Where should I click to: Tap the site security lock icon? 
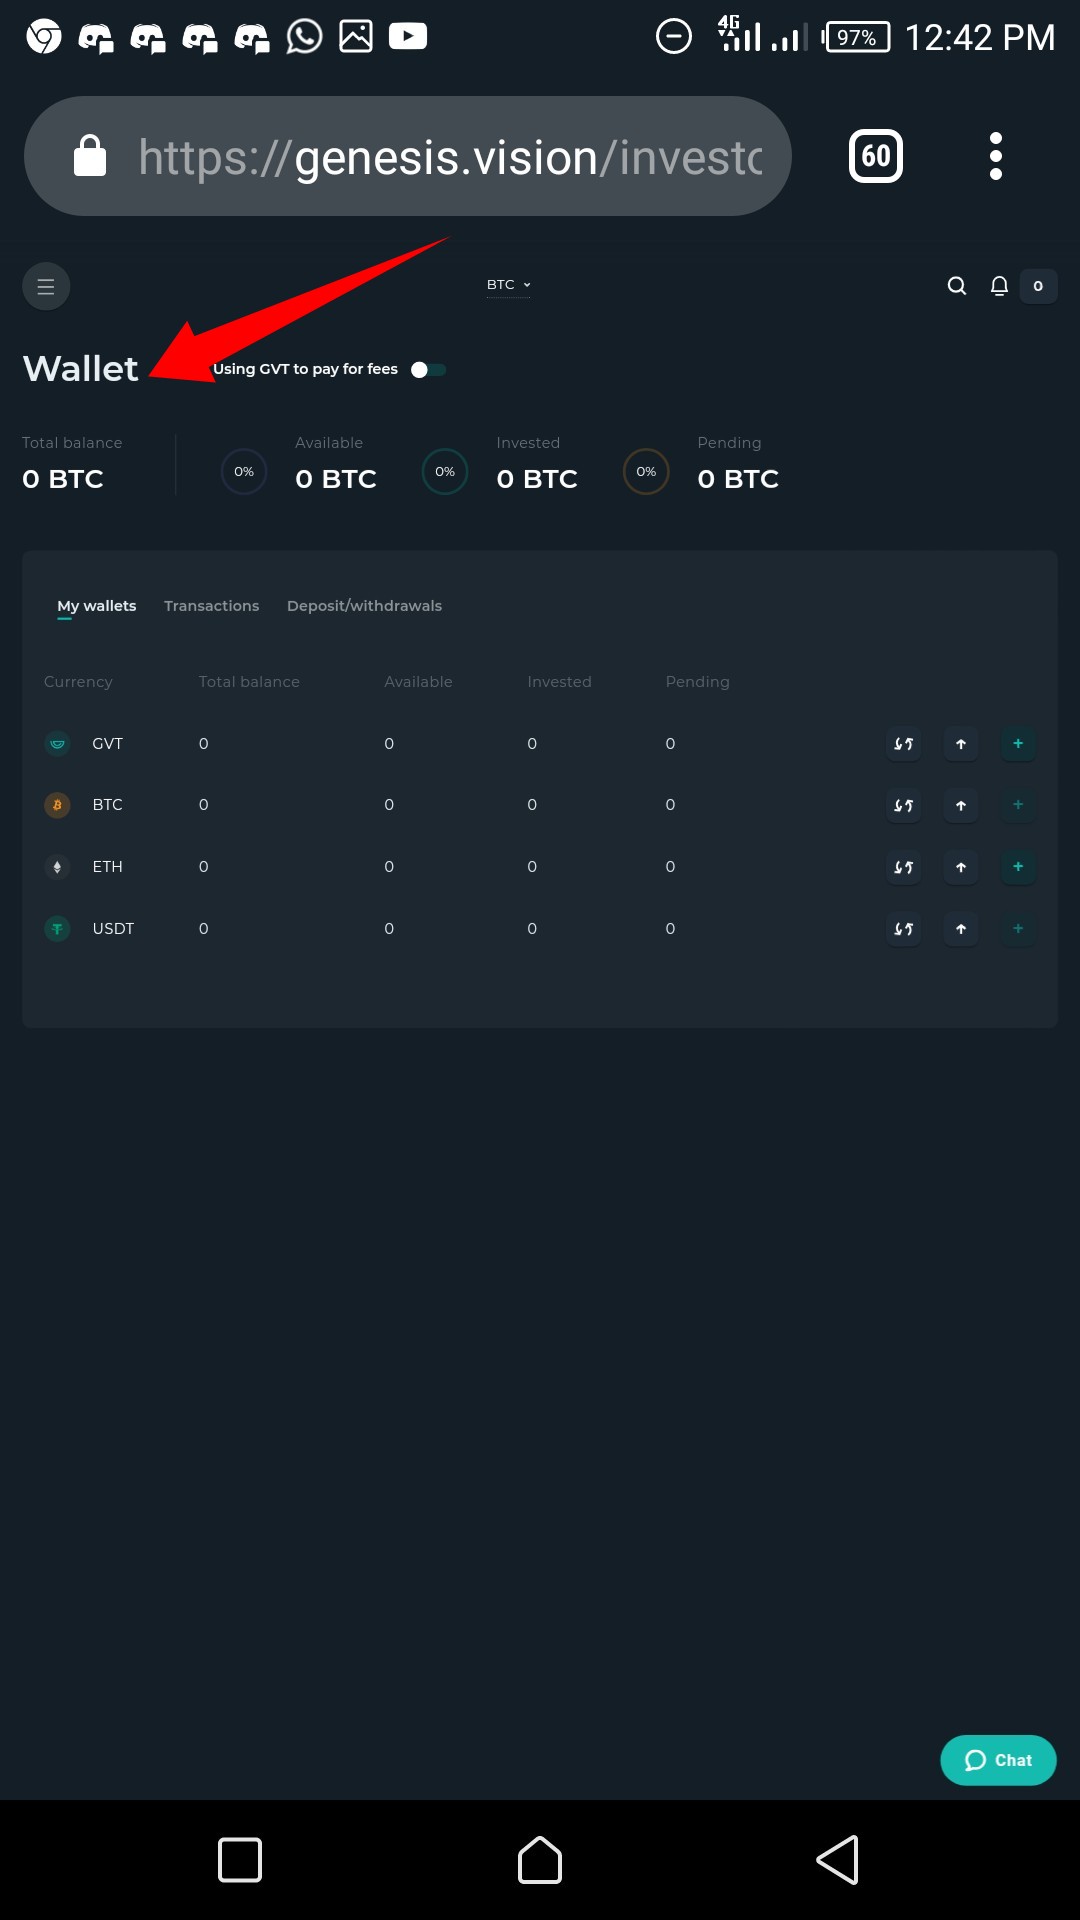tap(90, 156)
